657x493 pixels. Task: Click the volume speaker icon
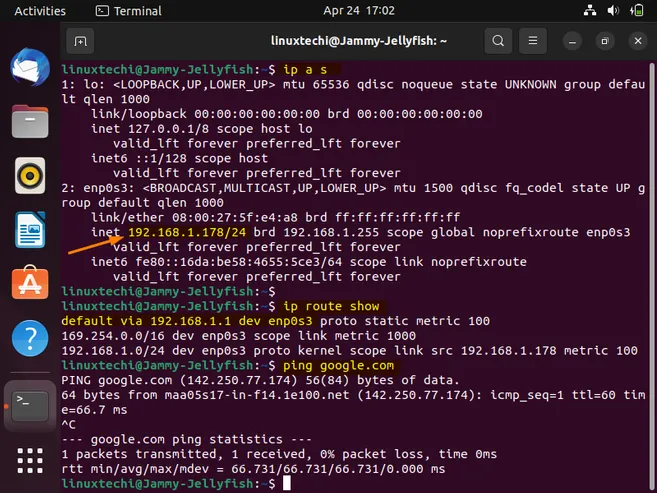coord(613,11)
